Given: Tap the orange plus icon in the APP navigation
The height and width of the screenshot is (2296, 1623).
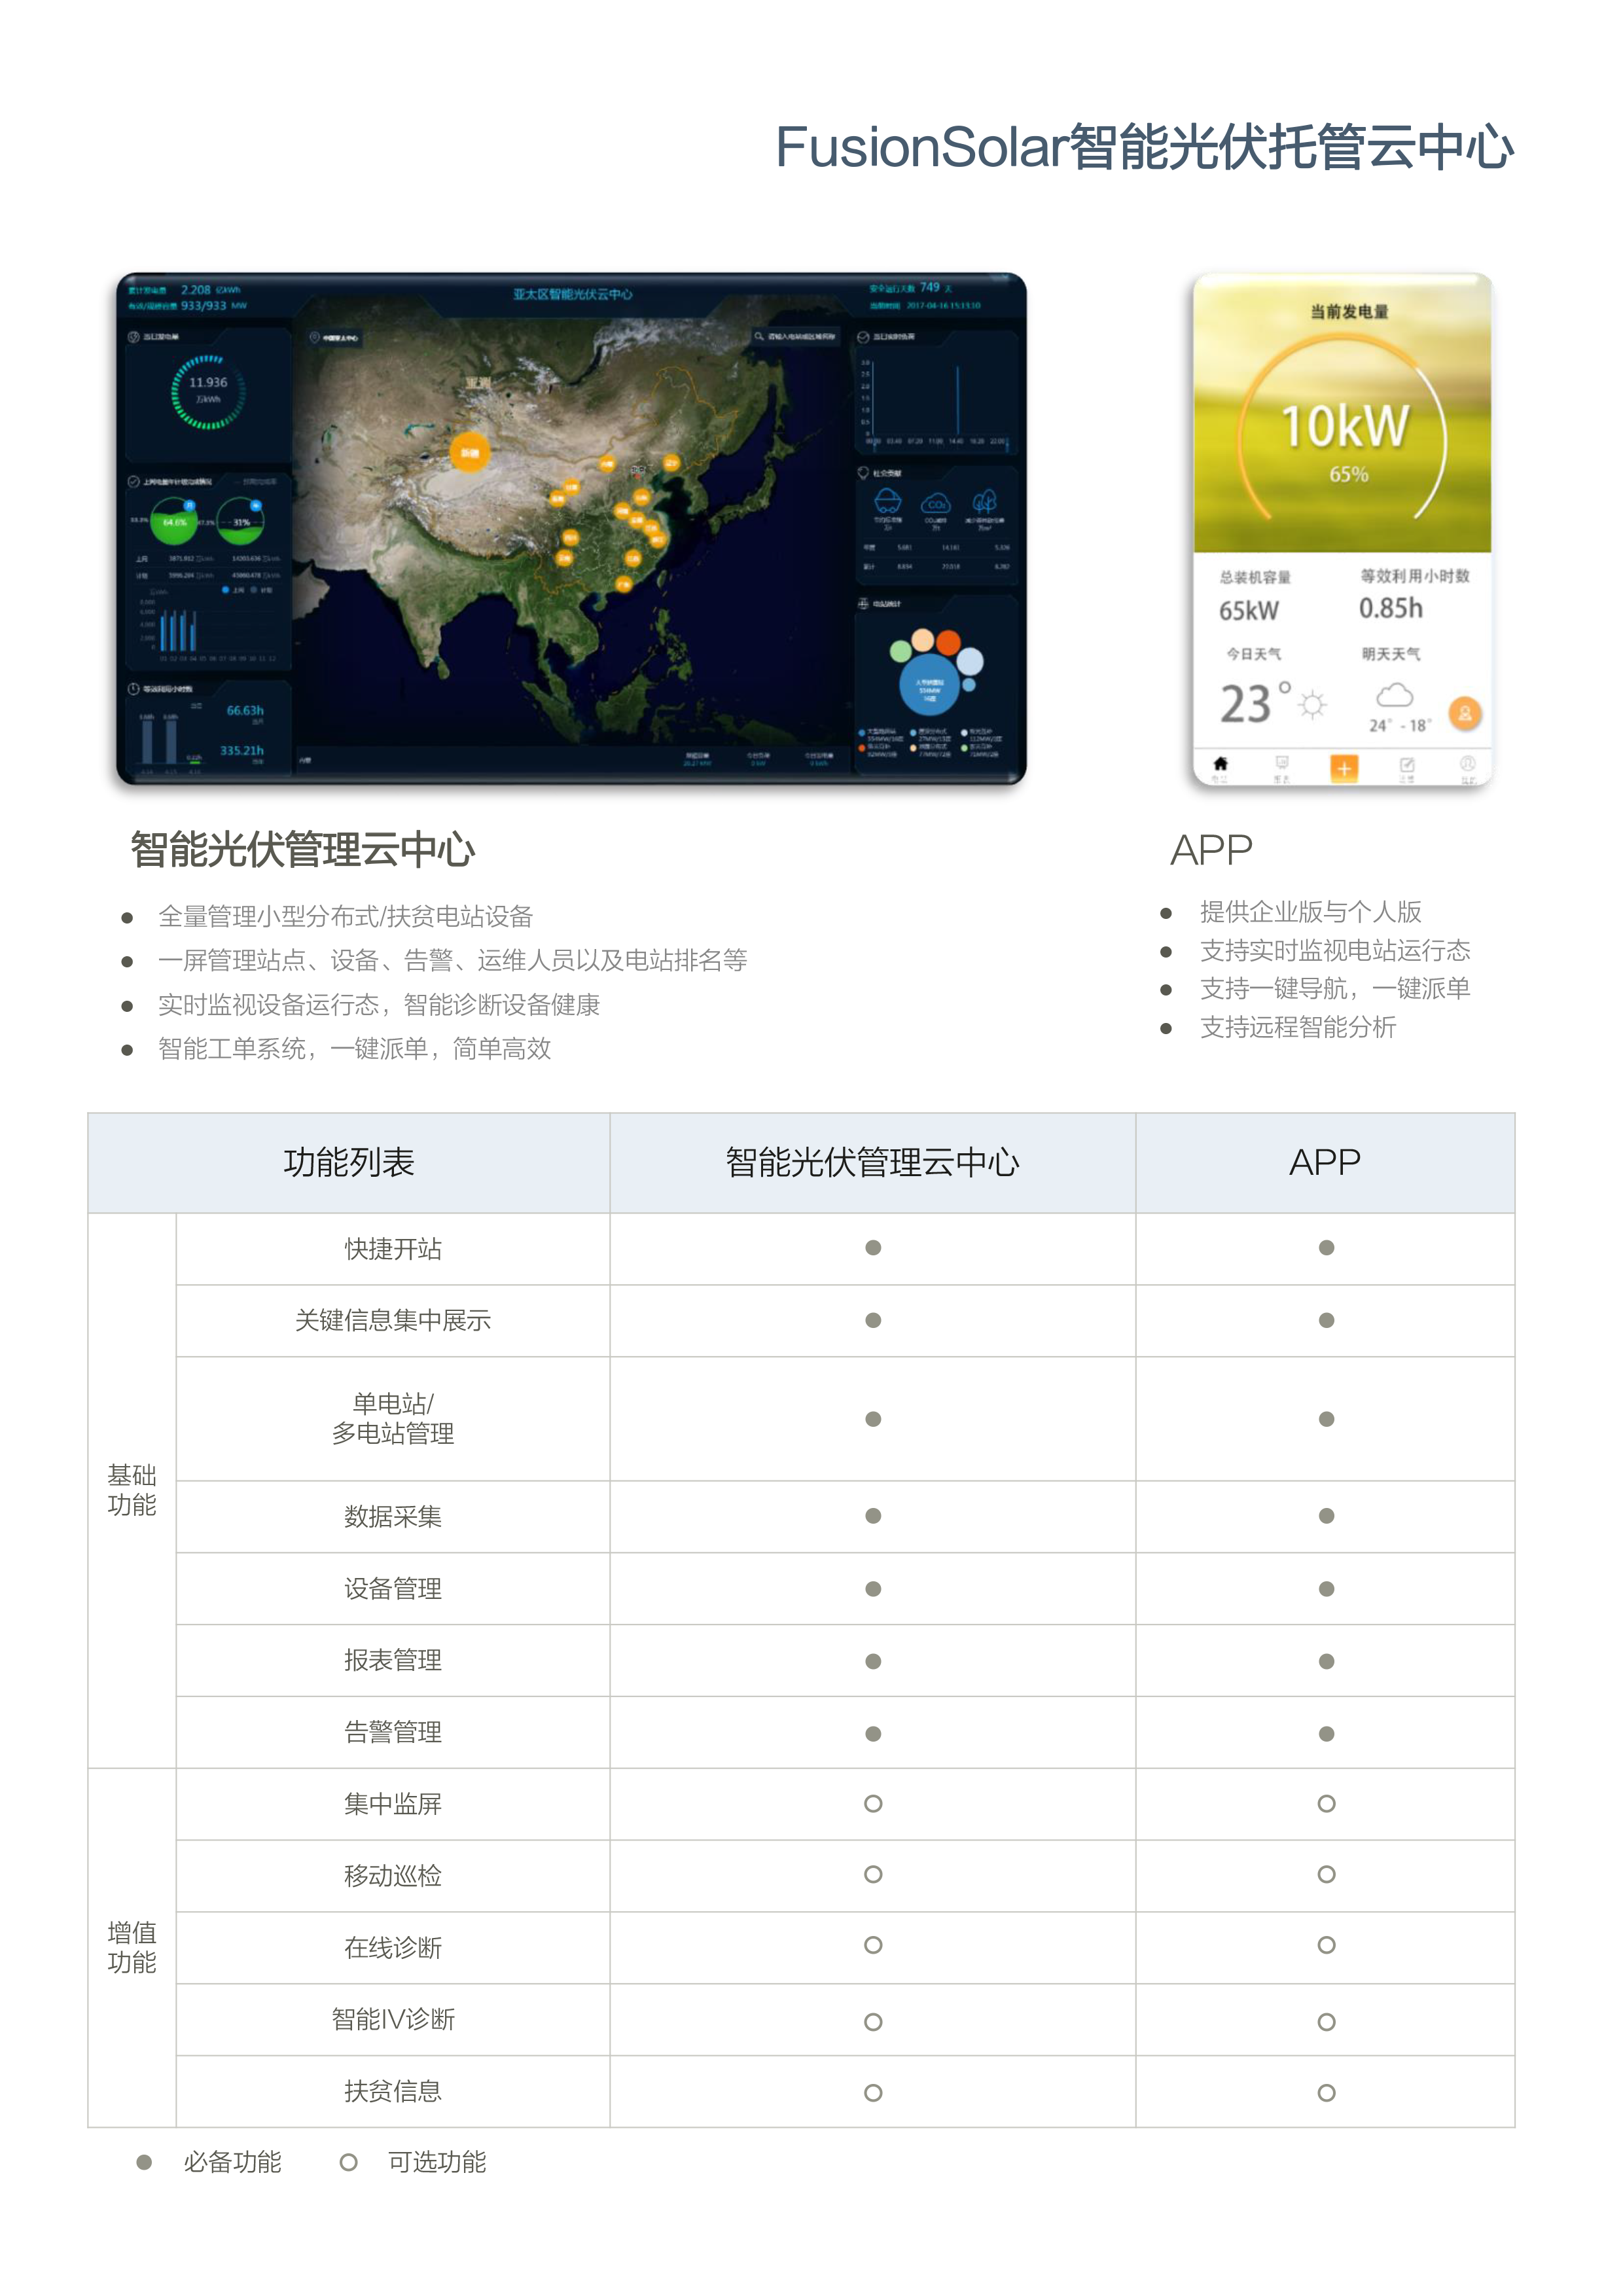Looking at the screenshot, I should coord(1345,769).
